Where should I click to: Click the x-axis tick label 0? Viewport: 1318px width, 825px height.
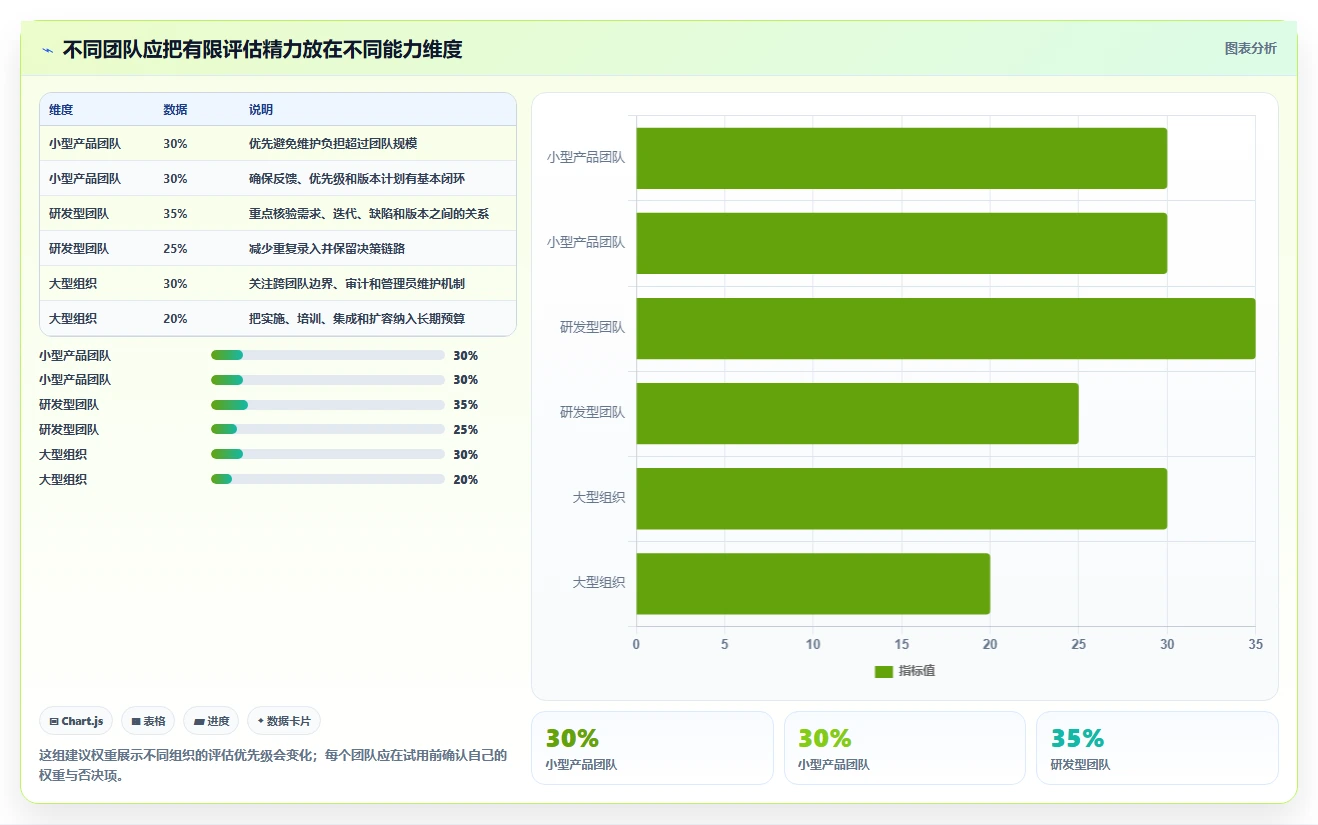point(636,645)
